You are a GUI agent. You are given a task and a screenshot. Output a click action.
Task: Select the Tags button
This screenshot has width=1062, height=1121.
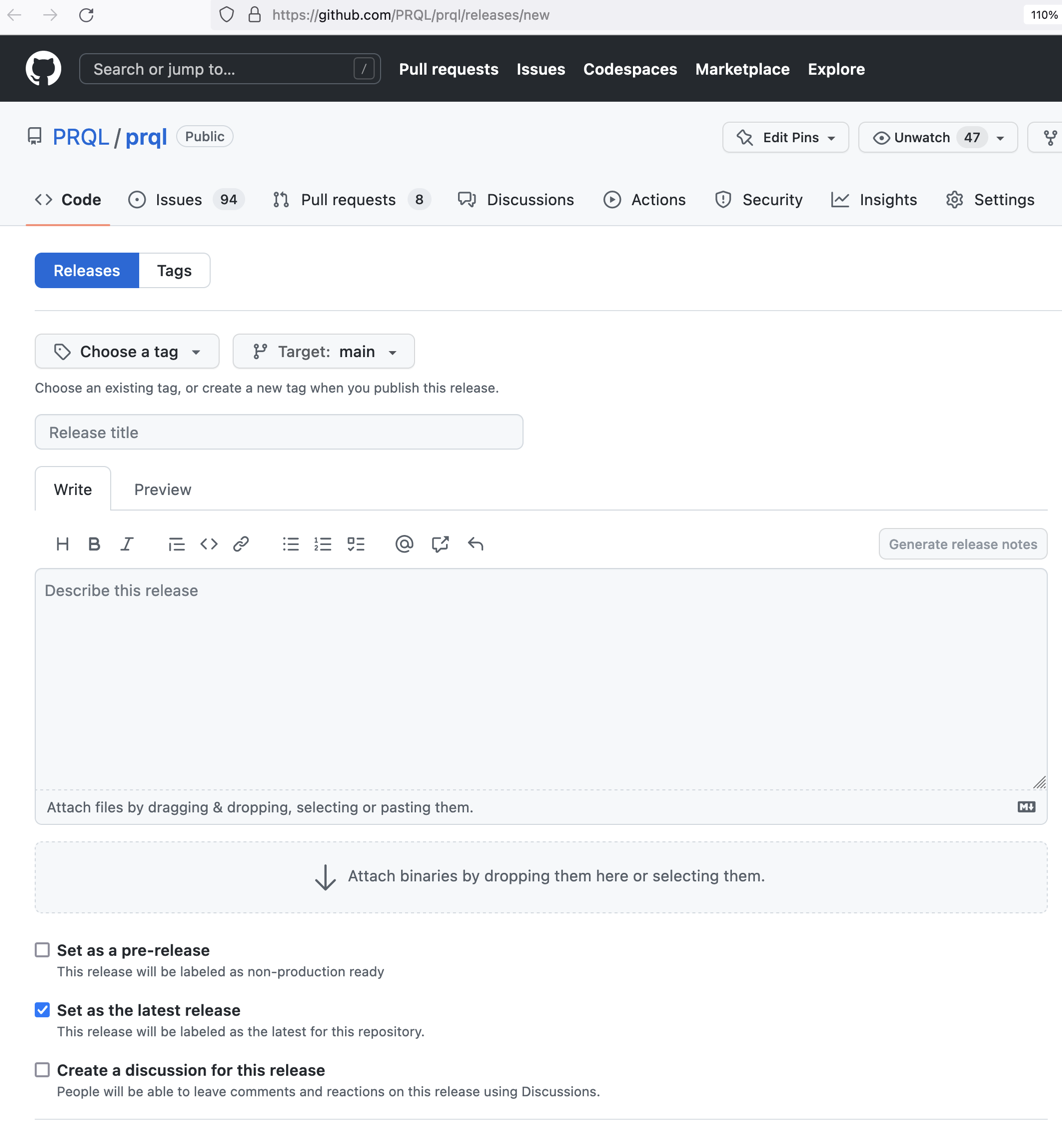click(174, 270)
